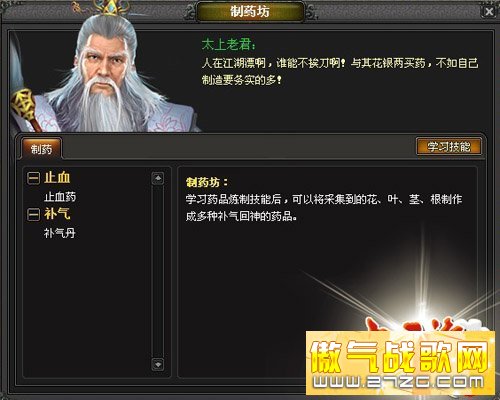This screenshot has height=400, width=500.
Task: Click the 制药坊 description heading
Action: coord(207,182)
